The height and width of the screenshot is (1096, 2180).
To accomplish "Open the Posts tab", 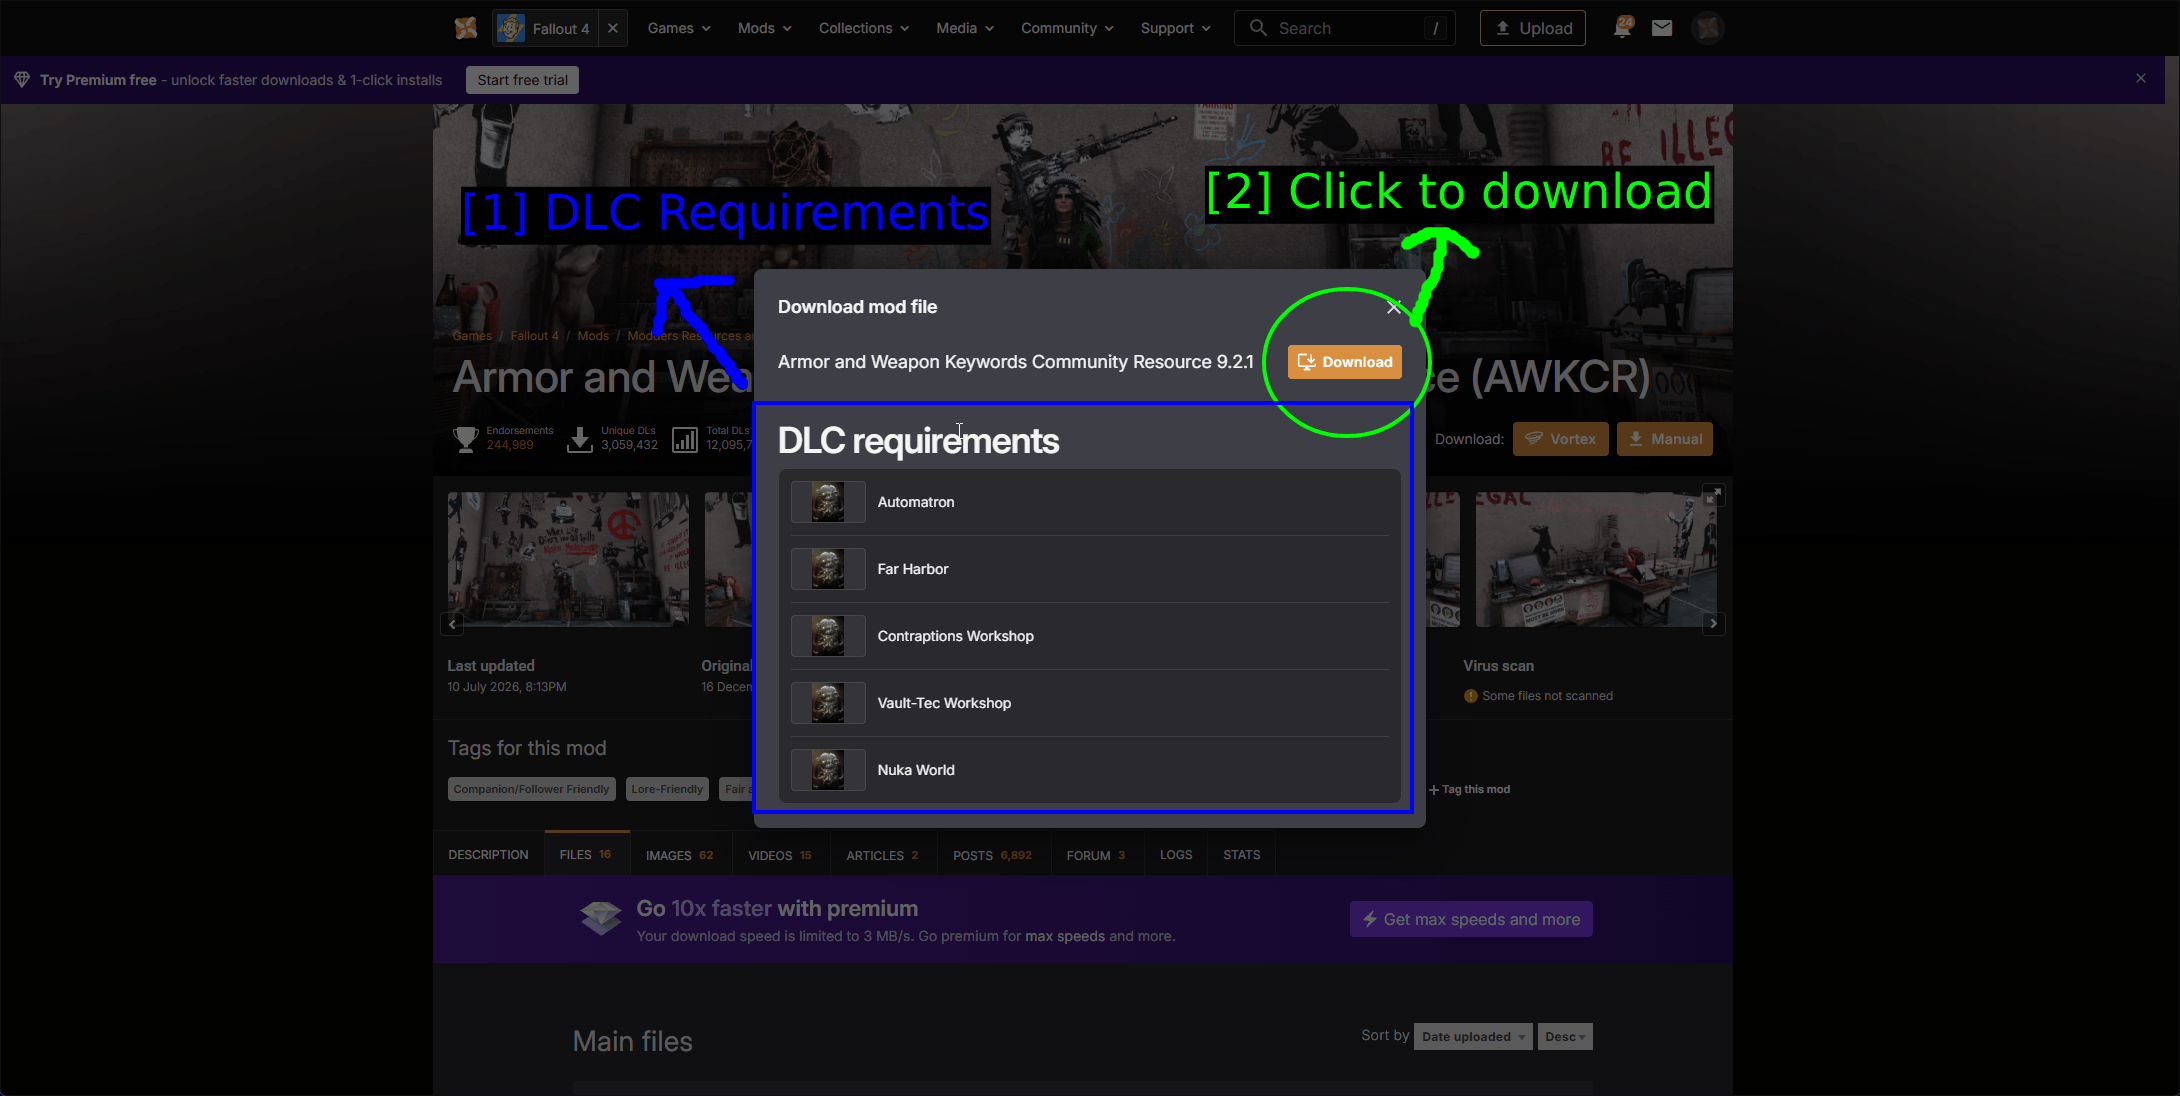I will [x=992, y=855].
